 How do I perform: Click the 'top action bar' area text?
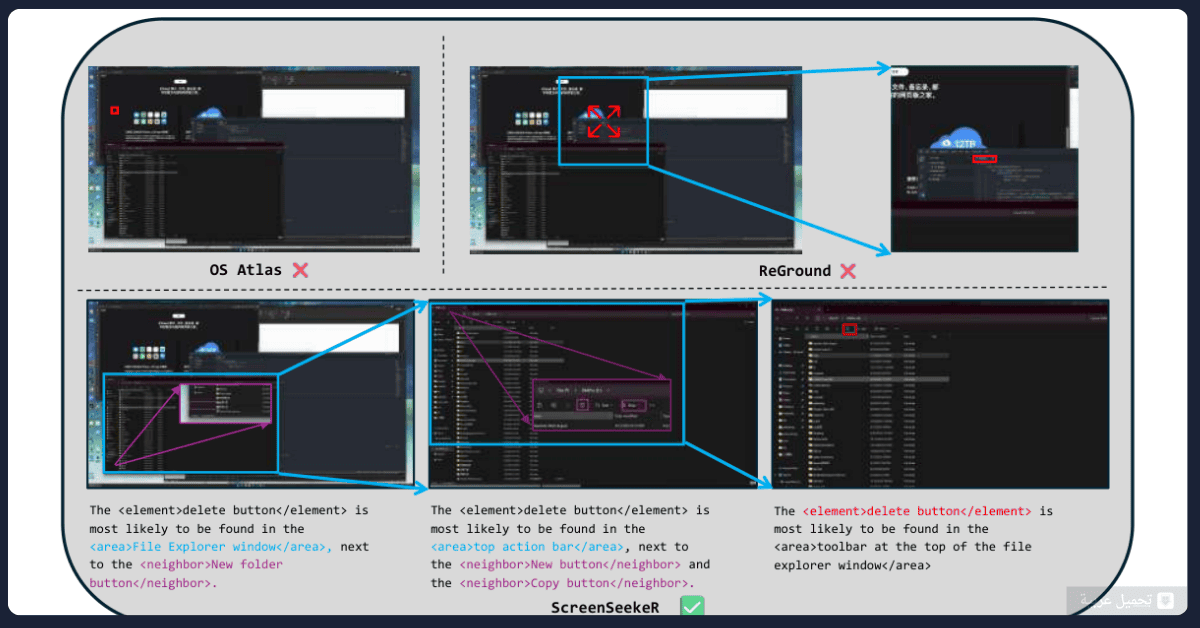528,546
